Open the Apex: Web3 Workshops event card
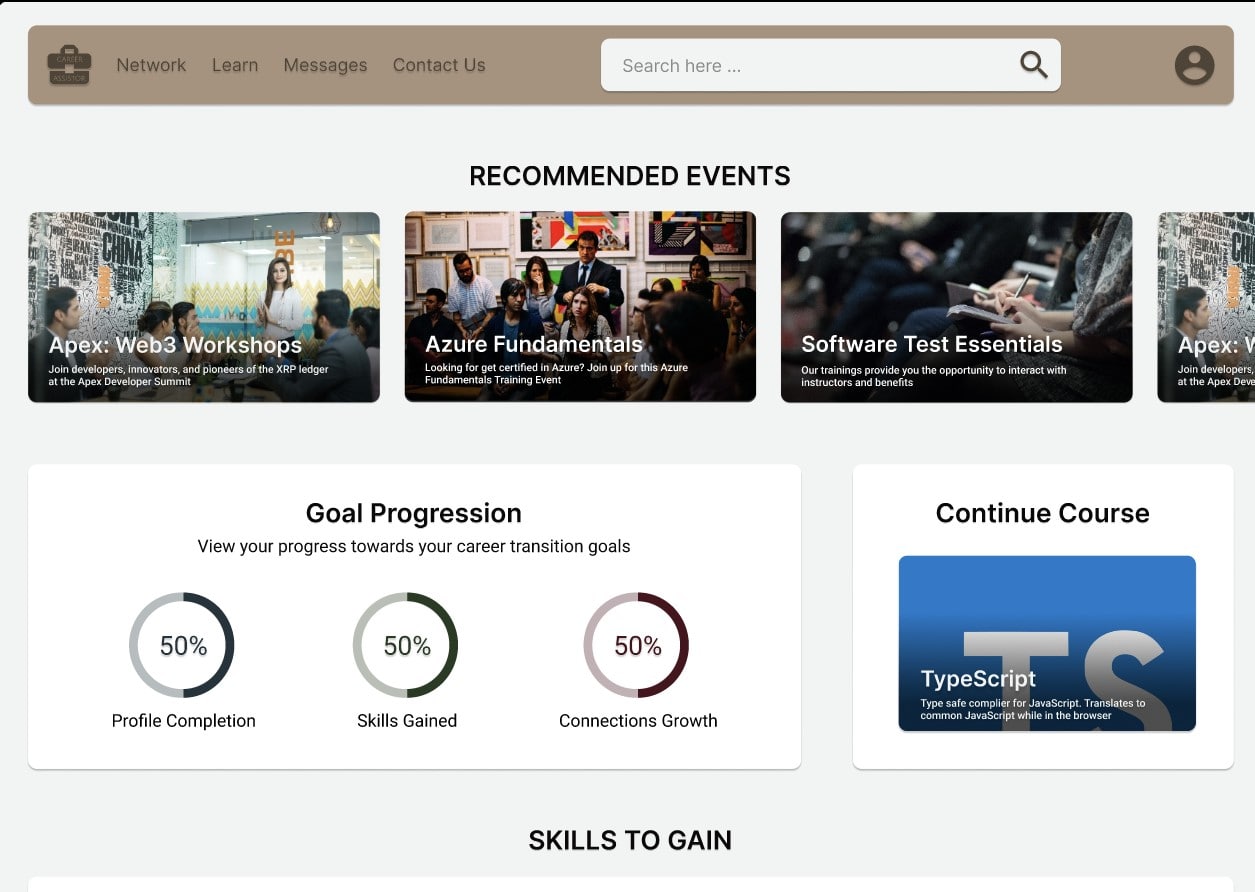This screenshot has width=1255, height=892. [204, 307]
